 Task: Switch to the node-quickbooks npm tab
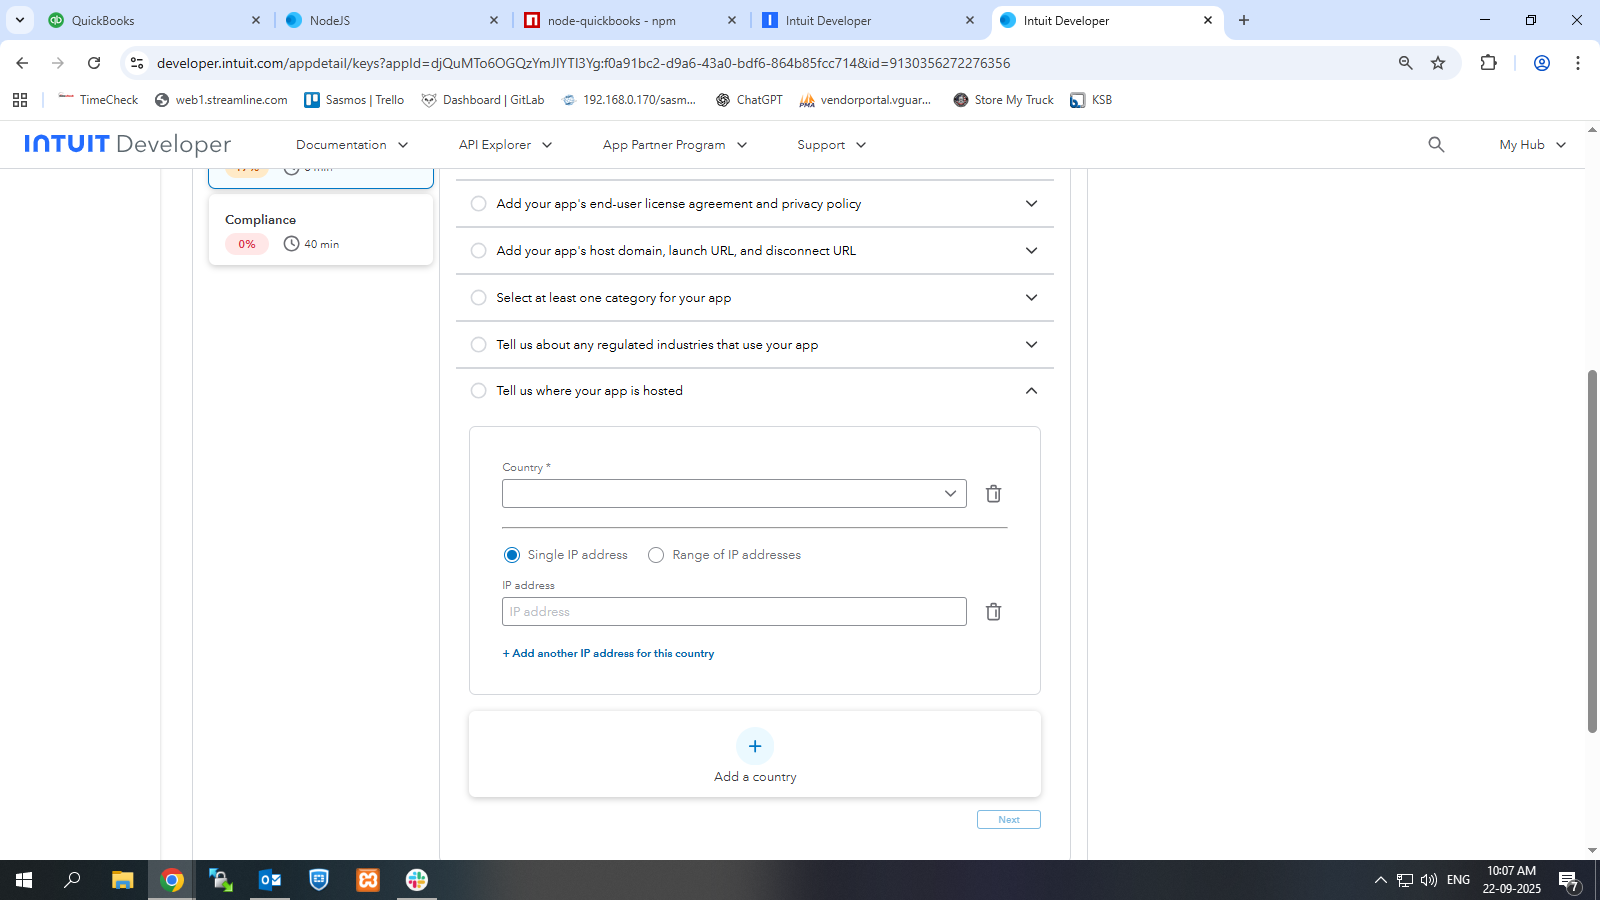click(611, 20)
